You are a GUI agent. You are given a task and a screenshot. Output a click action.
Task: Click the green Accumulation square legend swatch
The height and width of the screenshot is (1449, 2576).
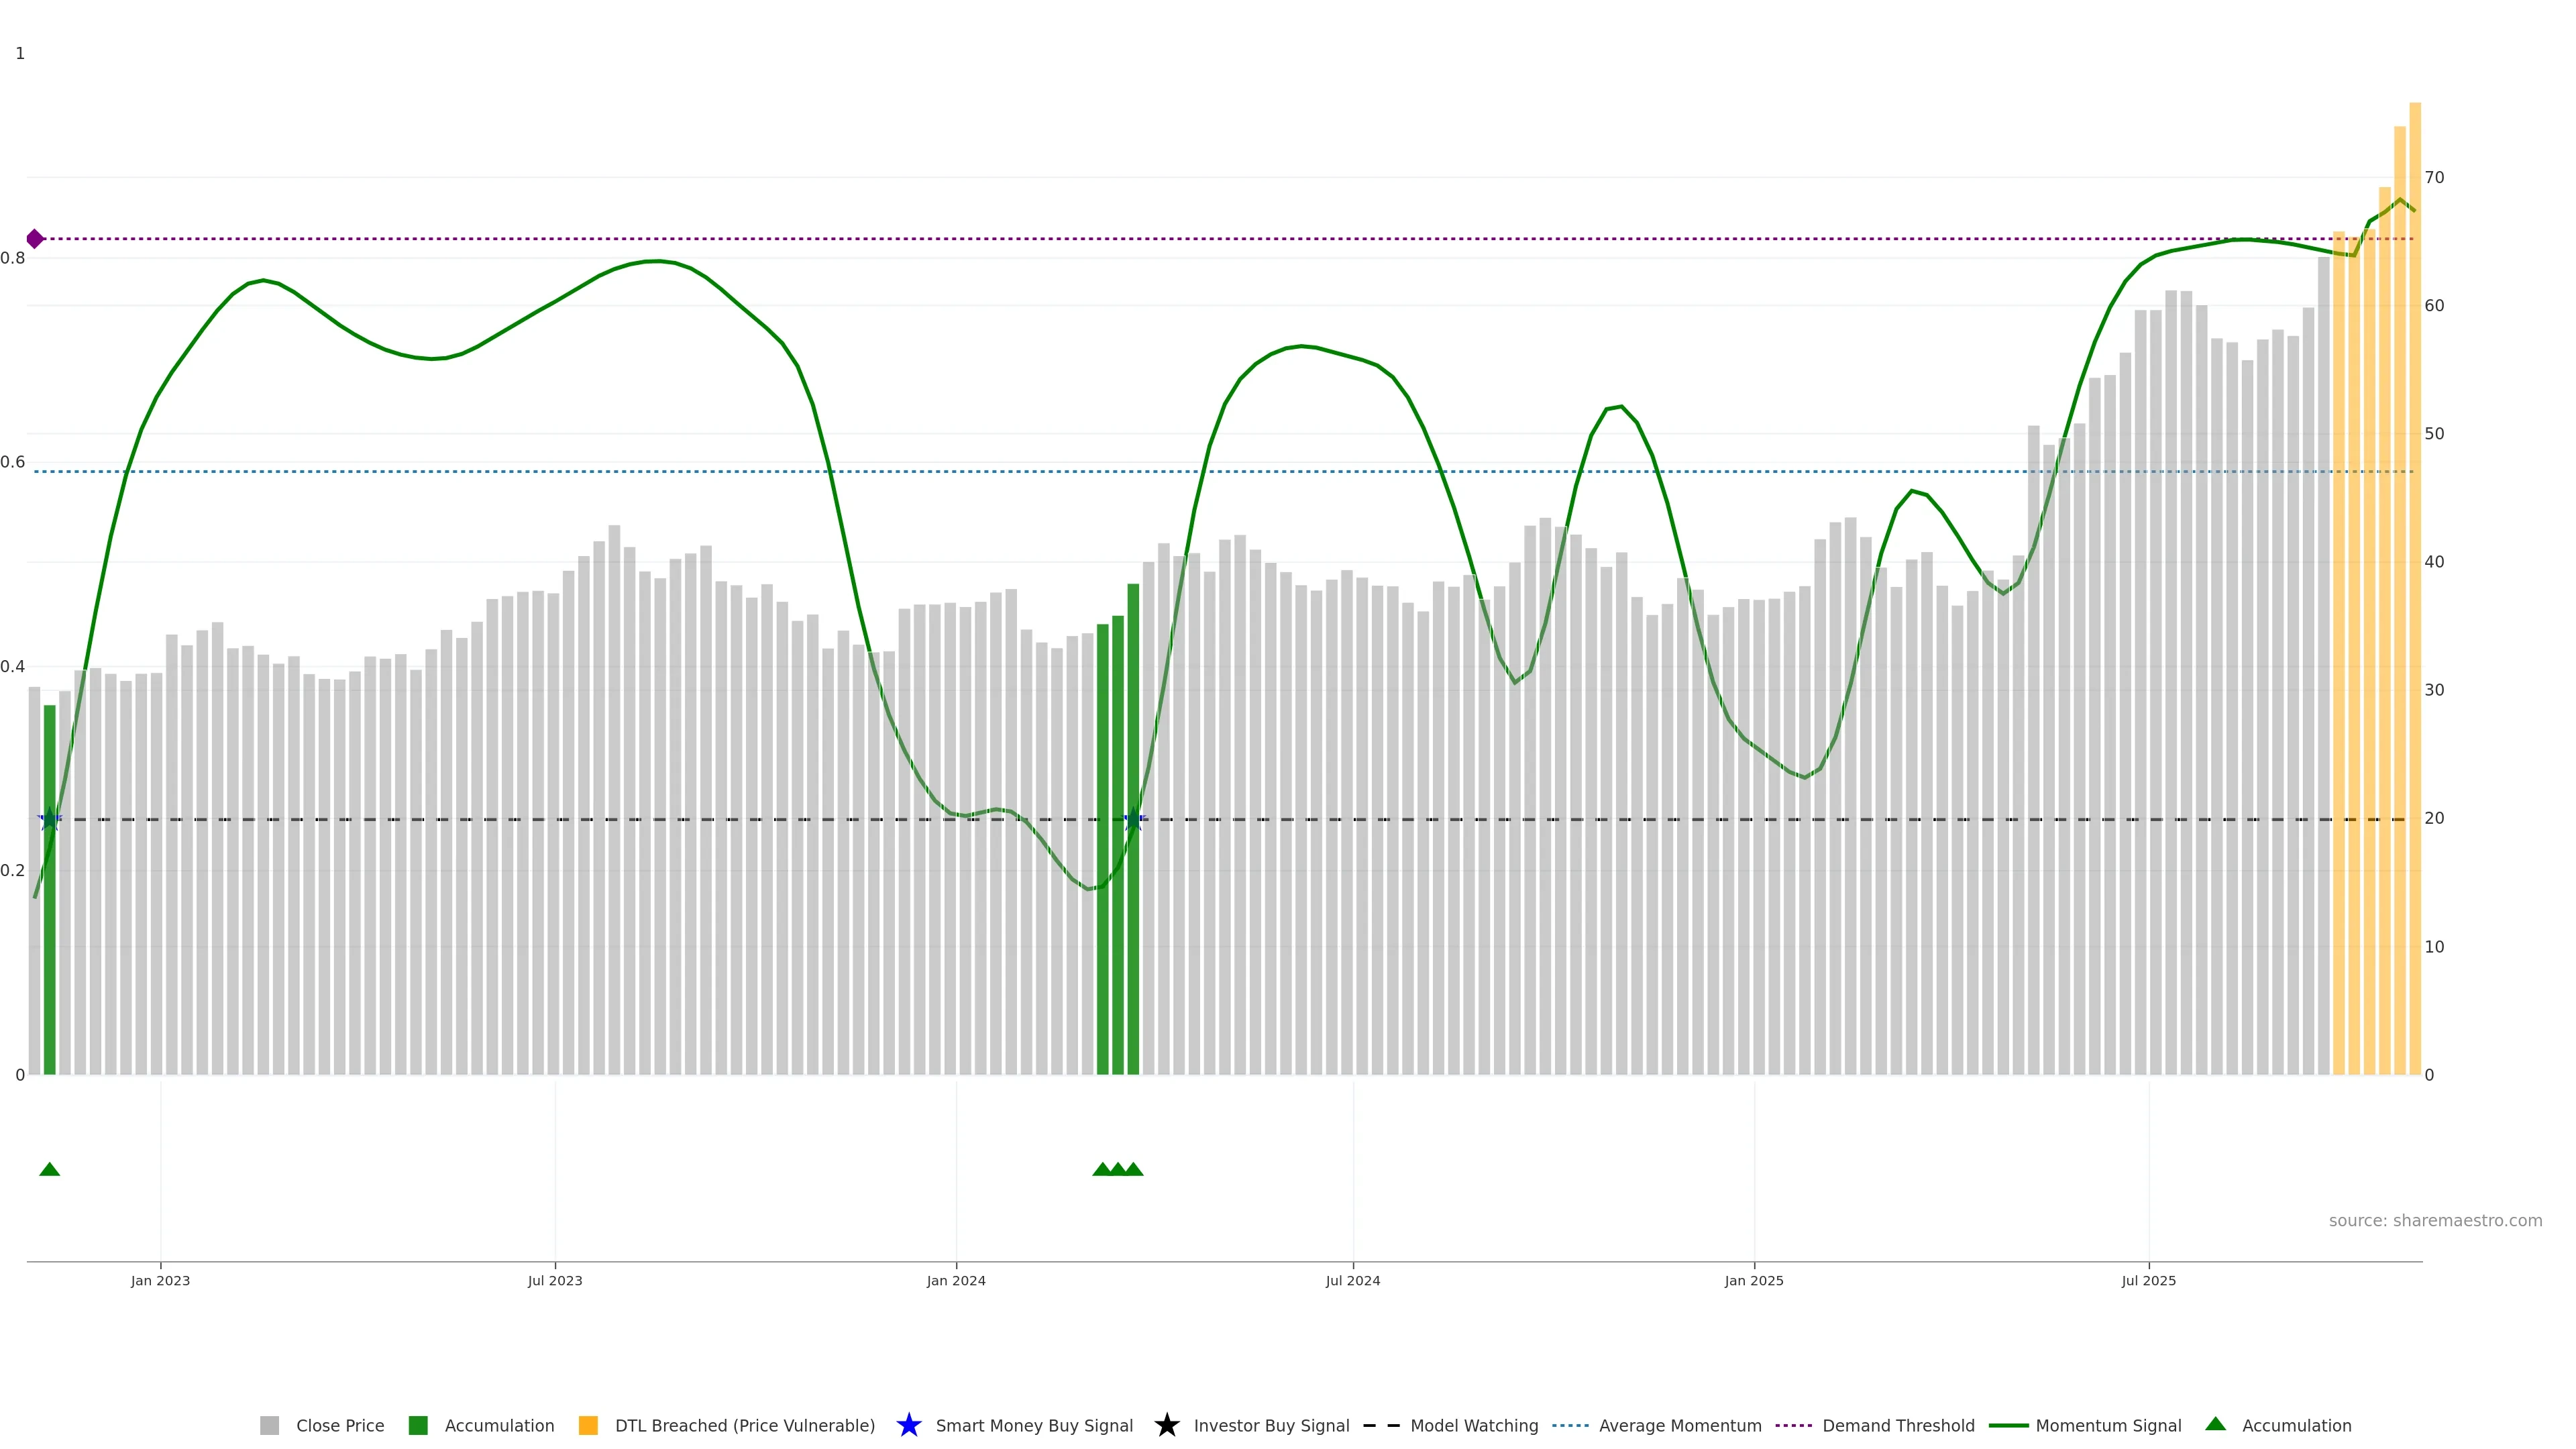pos(418,1425)
